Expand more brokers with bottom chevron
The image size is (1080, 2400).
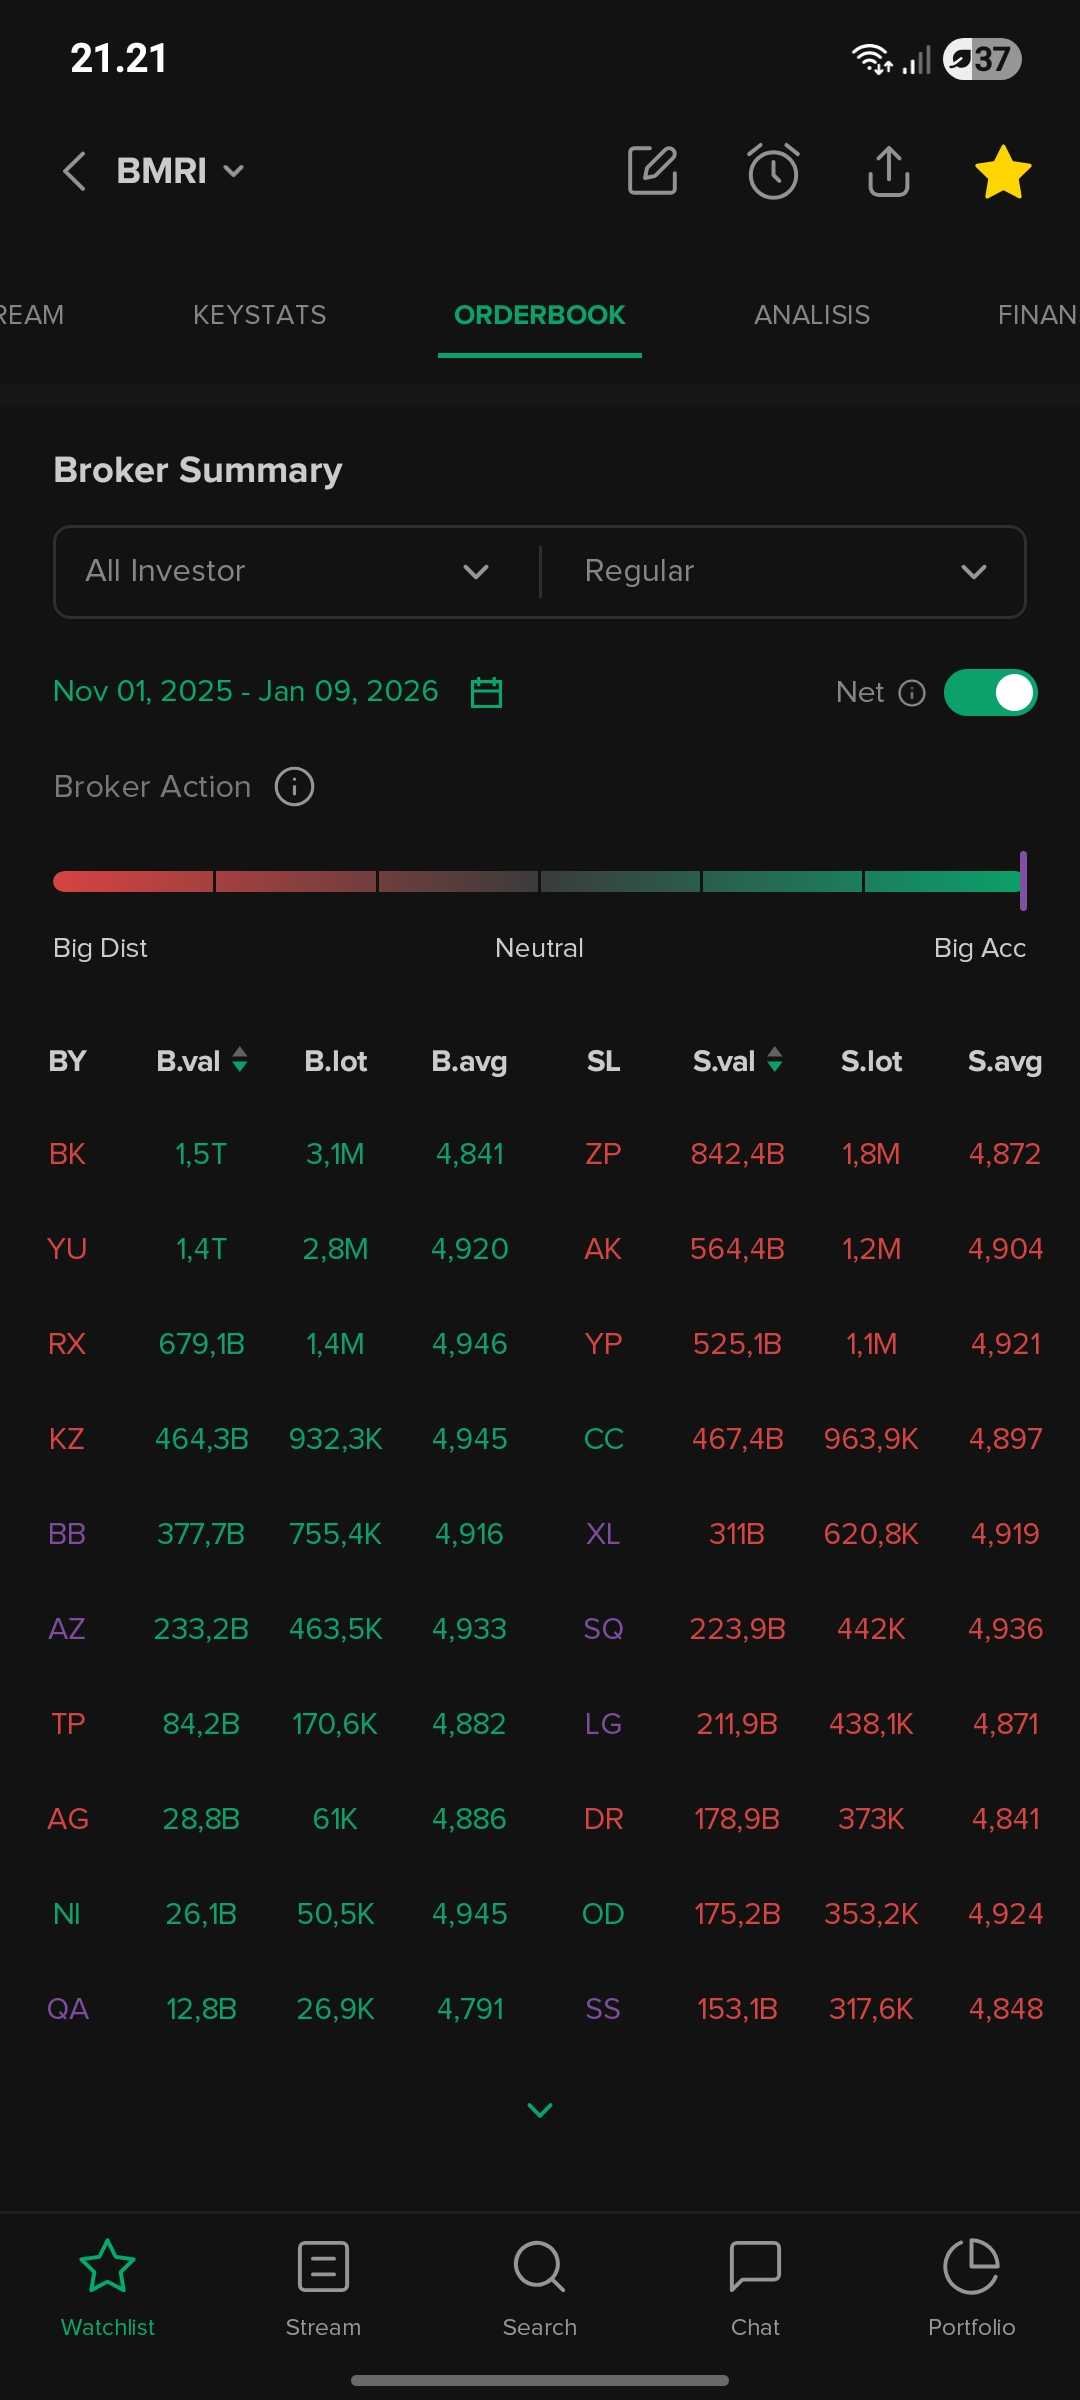(540, 2110)
